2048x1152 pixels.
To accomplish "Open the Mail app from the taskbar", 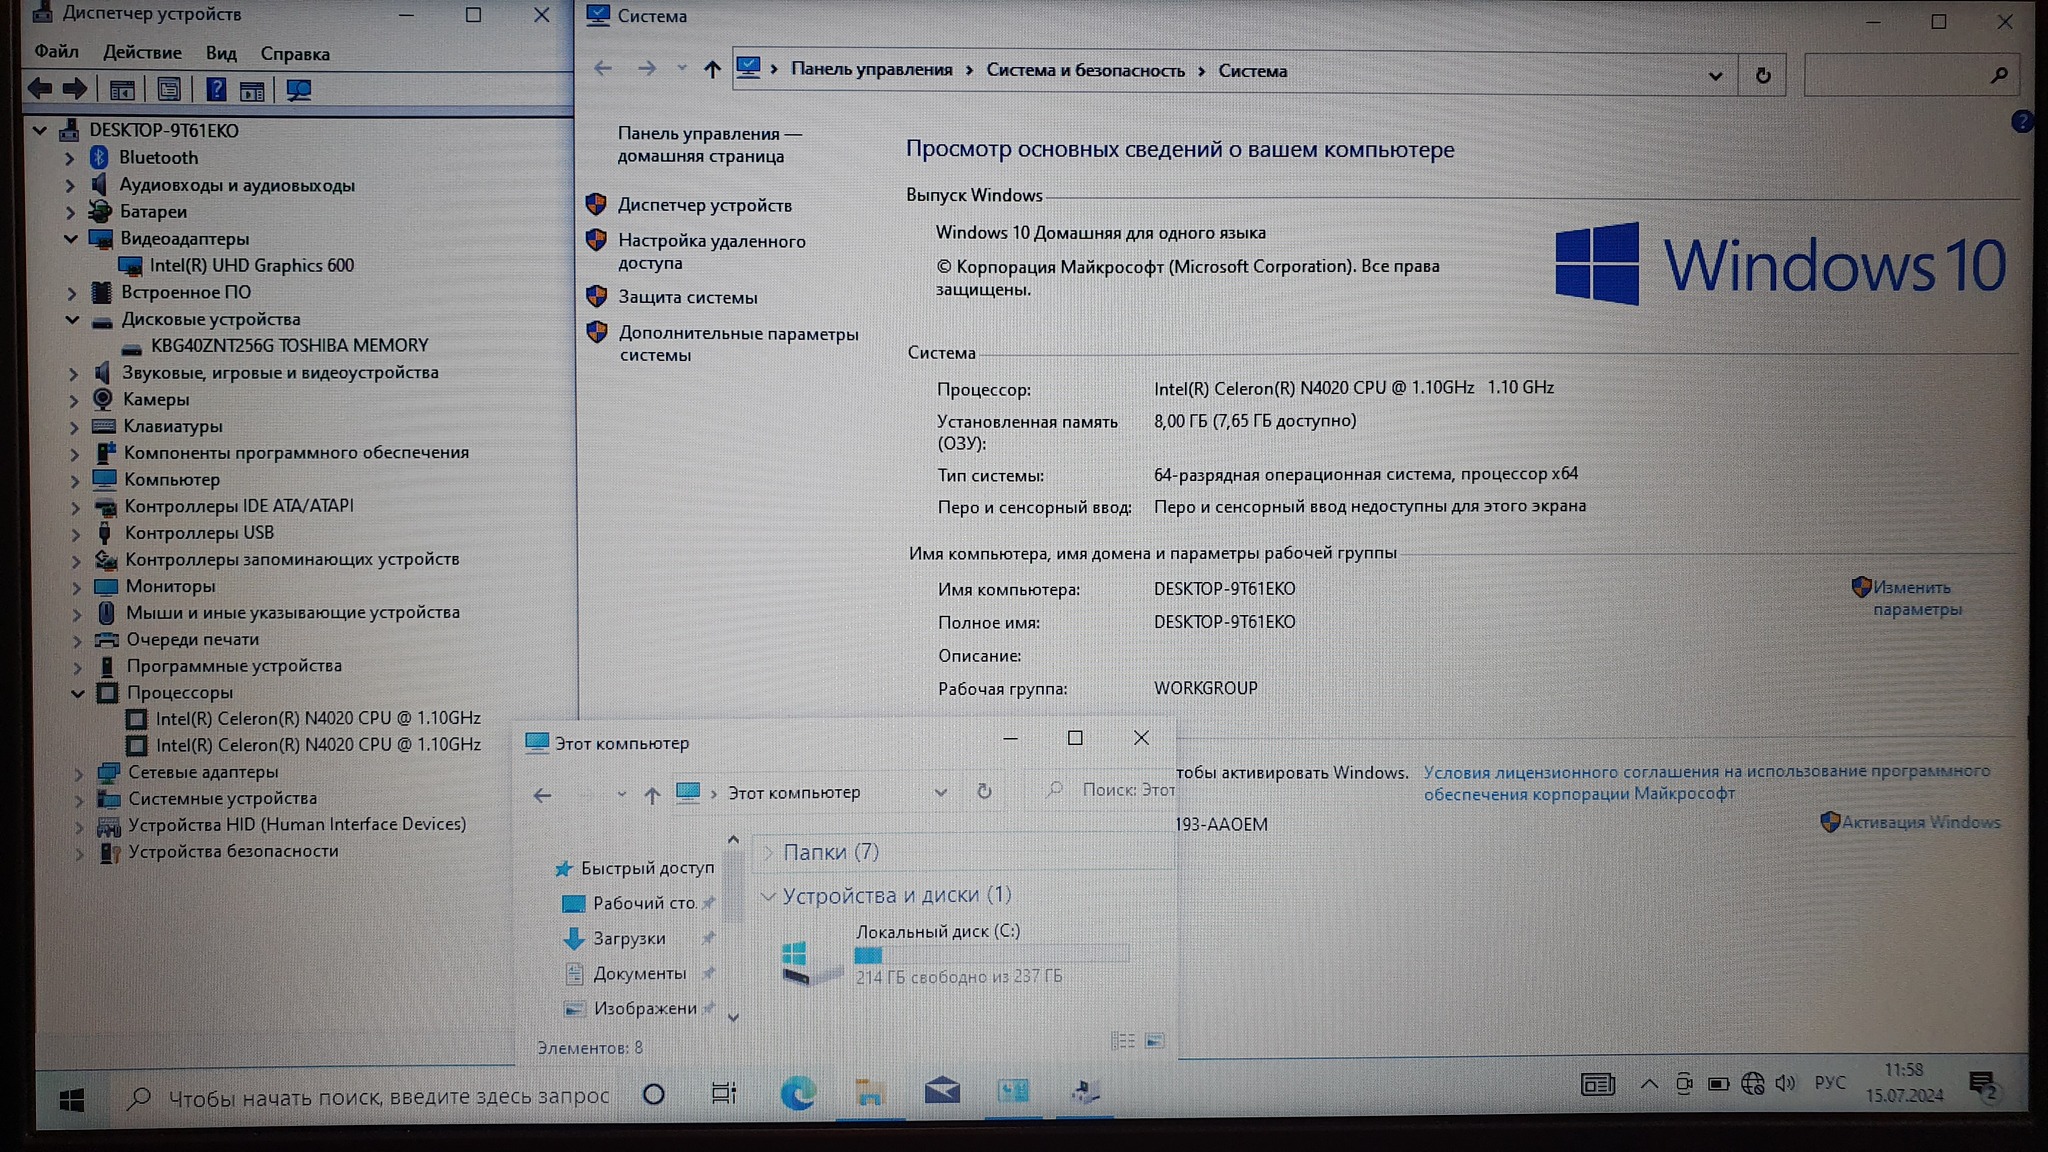I will 941,1091.
